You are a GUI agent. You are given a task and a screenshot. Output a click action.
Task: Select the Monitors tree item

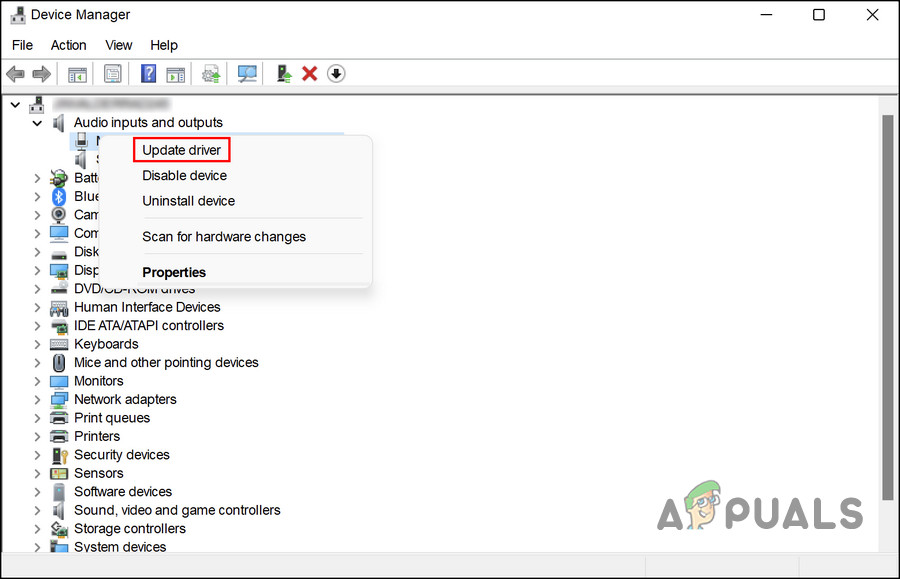[x=99, y=380]
